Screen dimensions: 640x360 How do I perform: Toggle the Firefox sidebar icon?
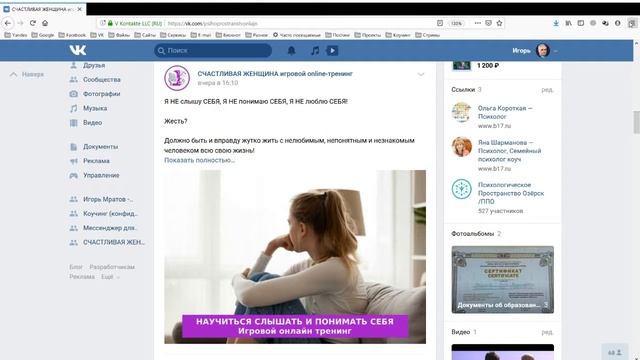pos(580,23)
